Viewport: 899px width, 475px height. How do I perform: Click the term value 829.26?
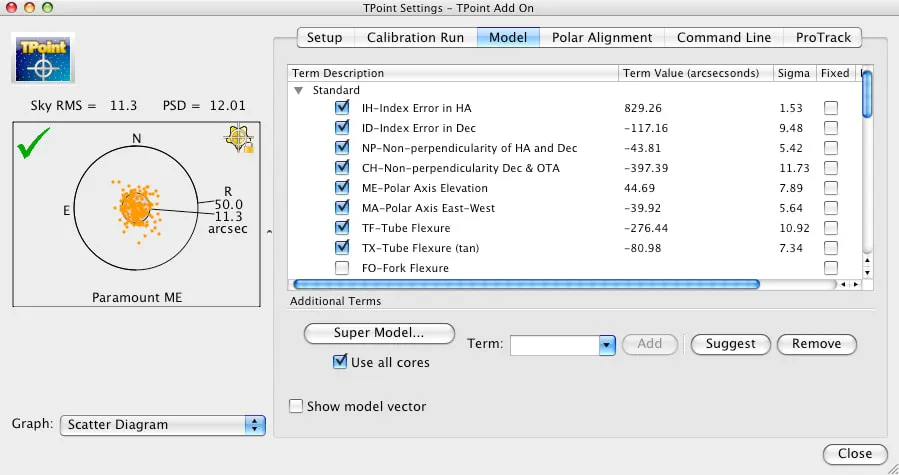[643, 108]
